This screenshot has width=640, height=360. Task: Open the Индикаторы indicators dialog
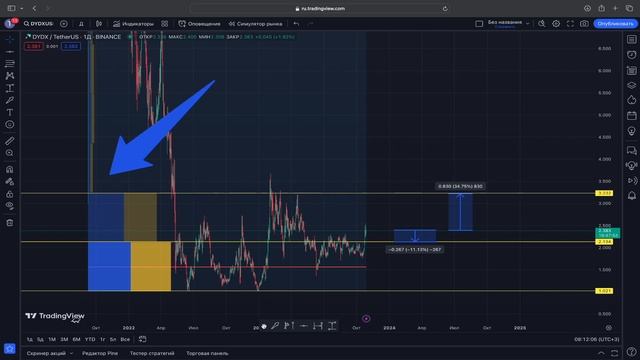pos(133,24)
